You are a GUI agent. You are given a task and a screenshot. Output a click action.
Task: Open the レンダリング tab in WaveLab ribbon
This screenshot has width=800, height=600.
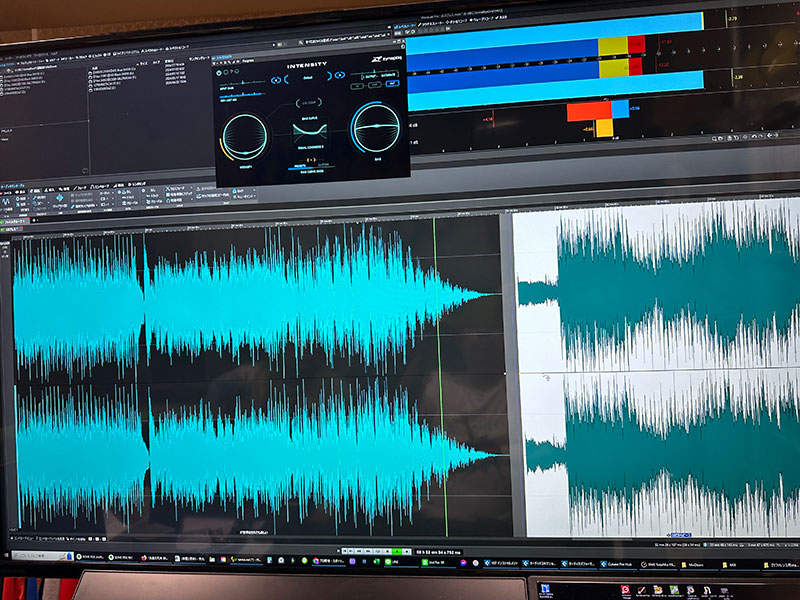[x=137, y=184]
